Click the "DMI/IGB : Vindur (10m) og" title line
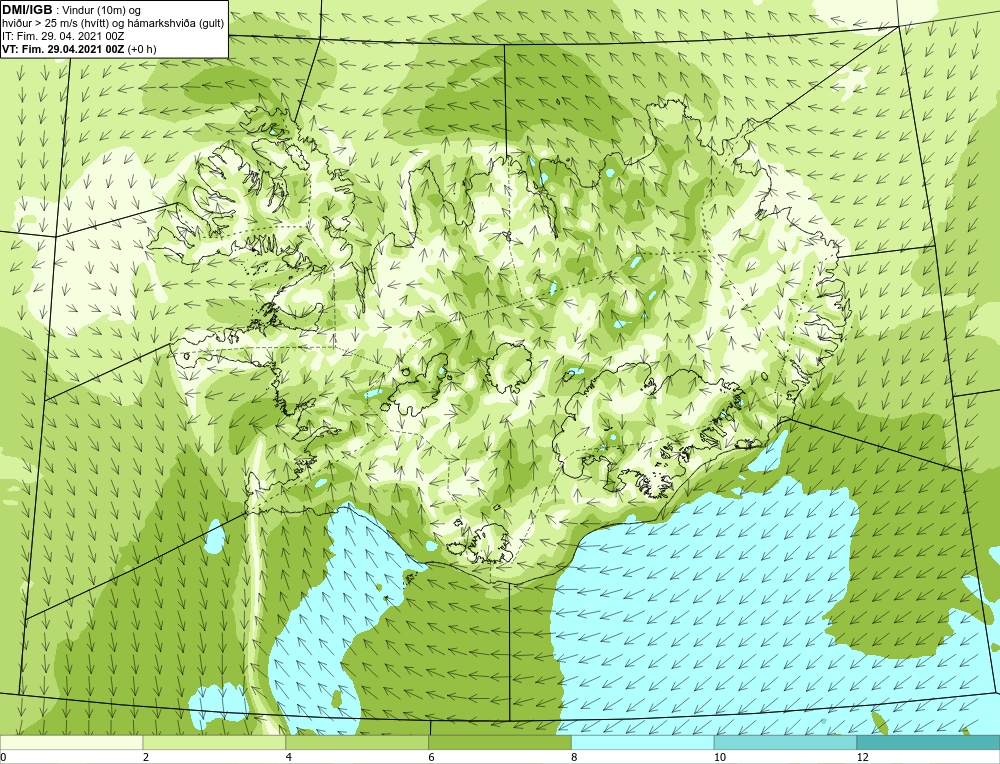This screenshot has width=1000, height=764. pyautogui.click(x=72, y=10)
